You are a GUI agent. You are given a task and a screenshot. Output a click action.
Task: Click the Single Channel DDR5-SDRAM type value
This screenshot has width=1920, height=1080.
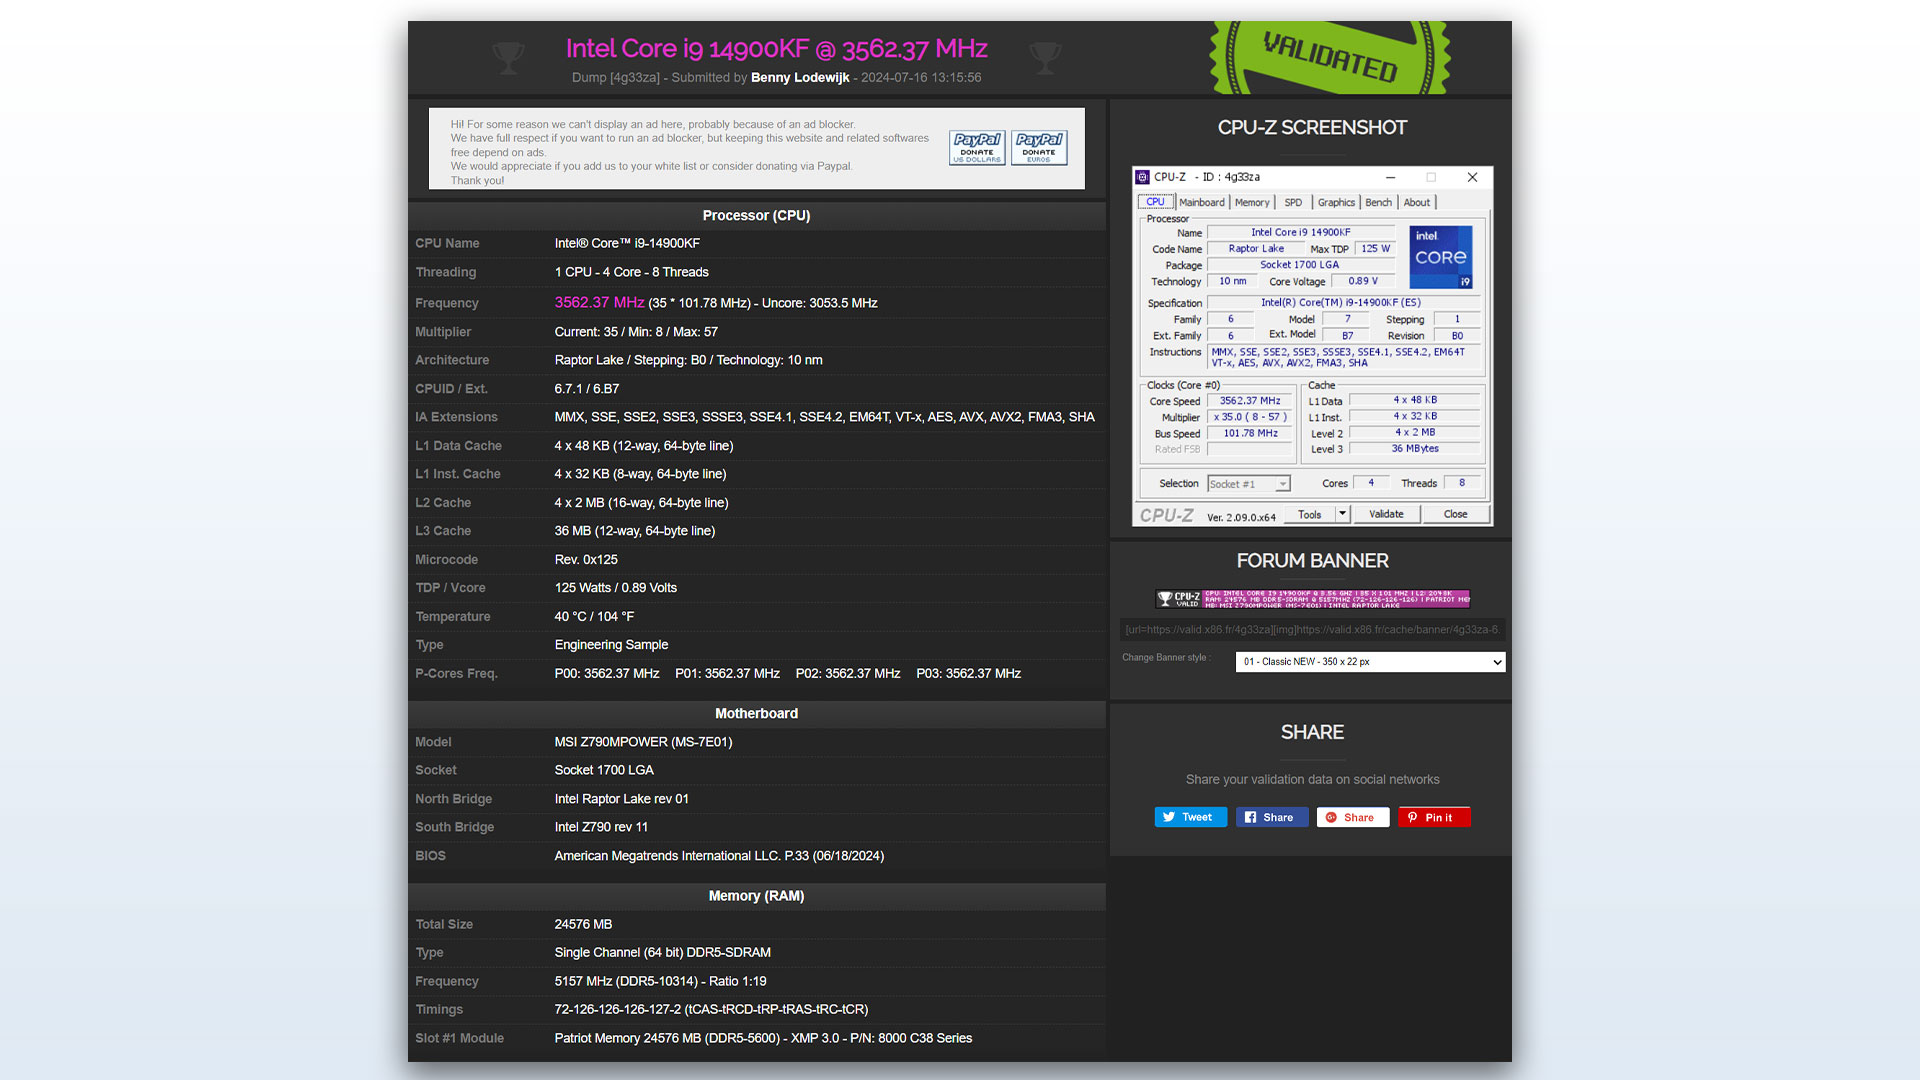662,953
